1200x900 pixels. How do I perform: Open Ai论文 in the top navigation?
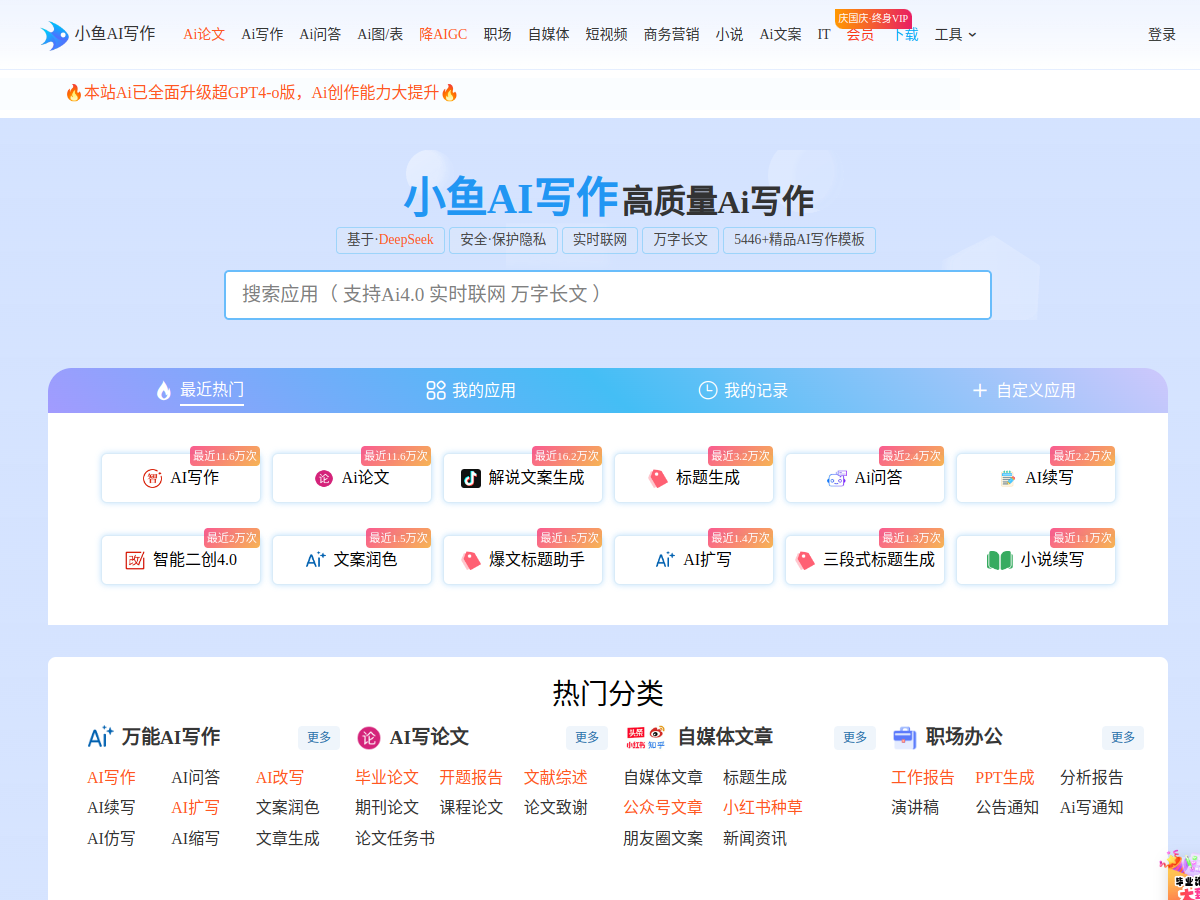tap(204, 35)
